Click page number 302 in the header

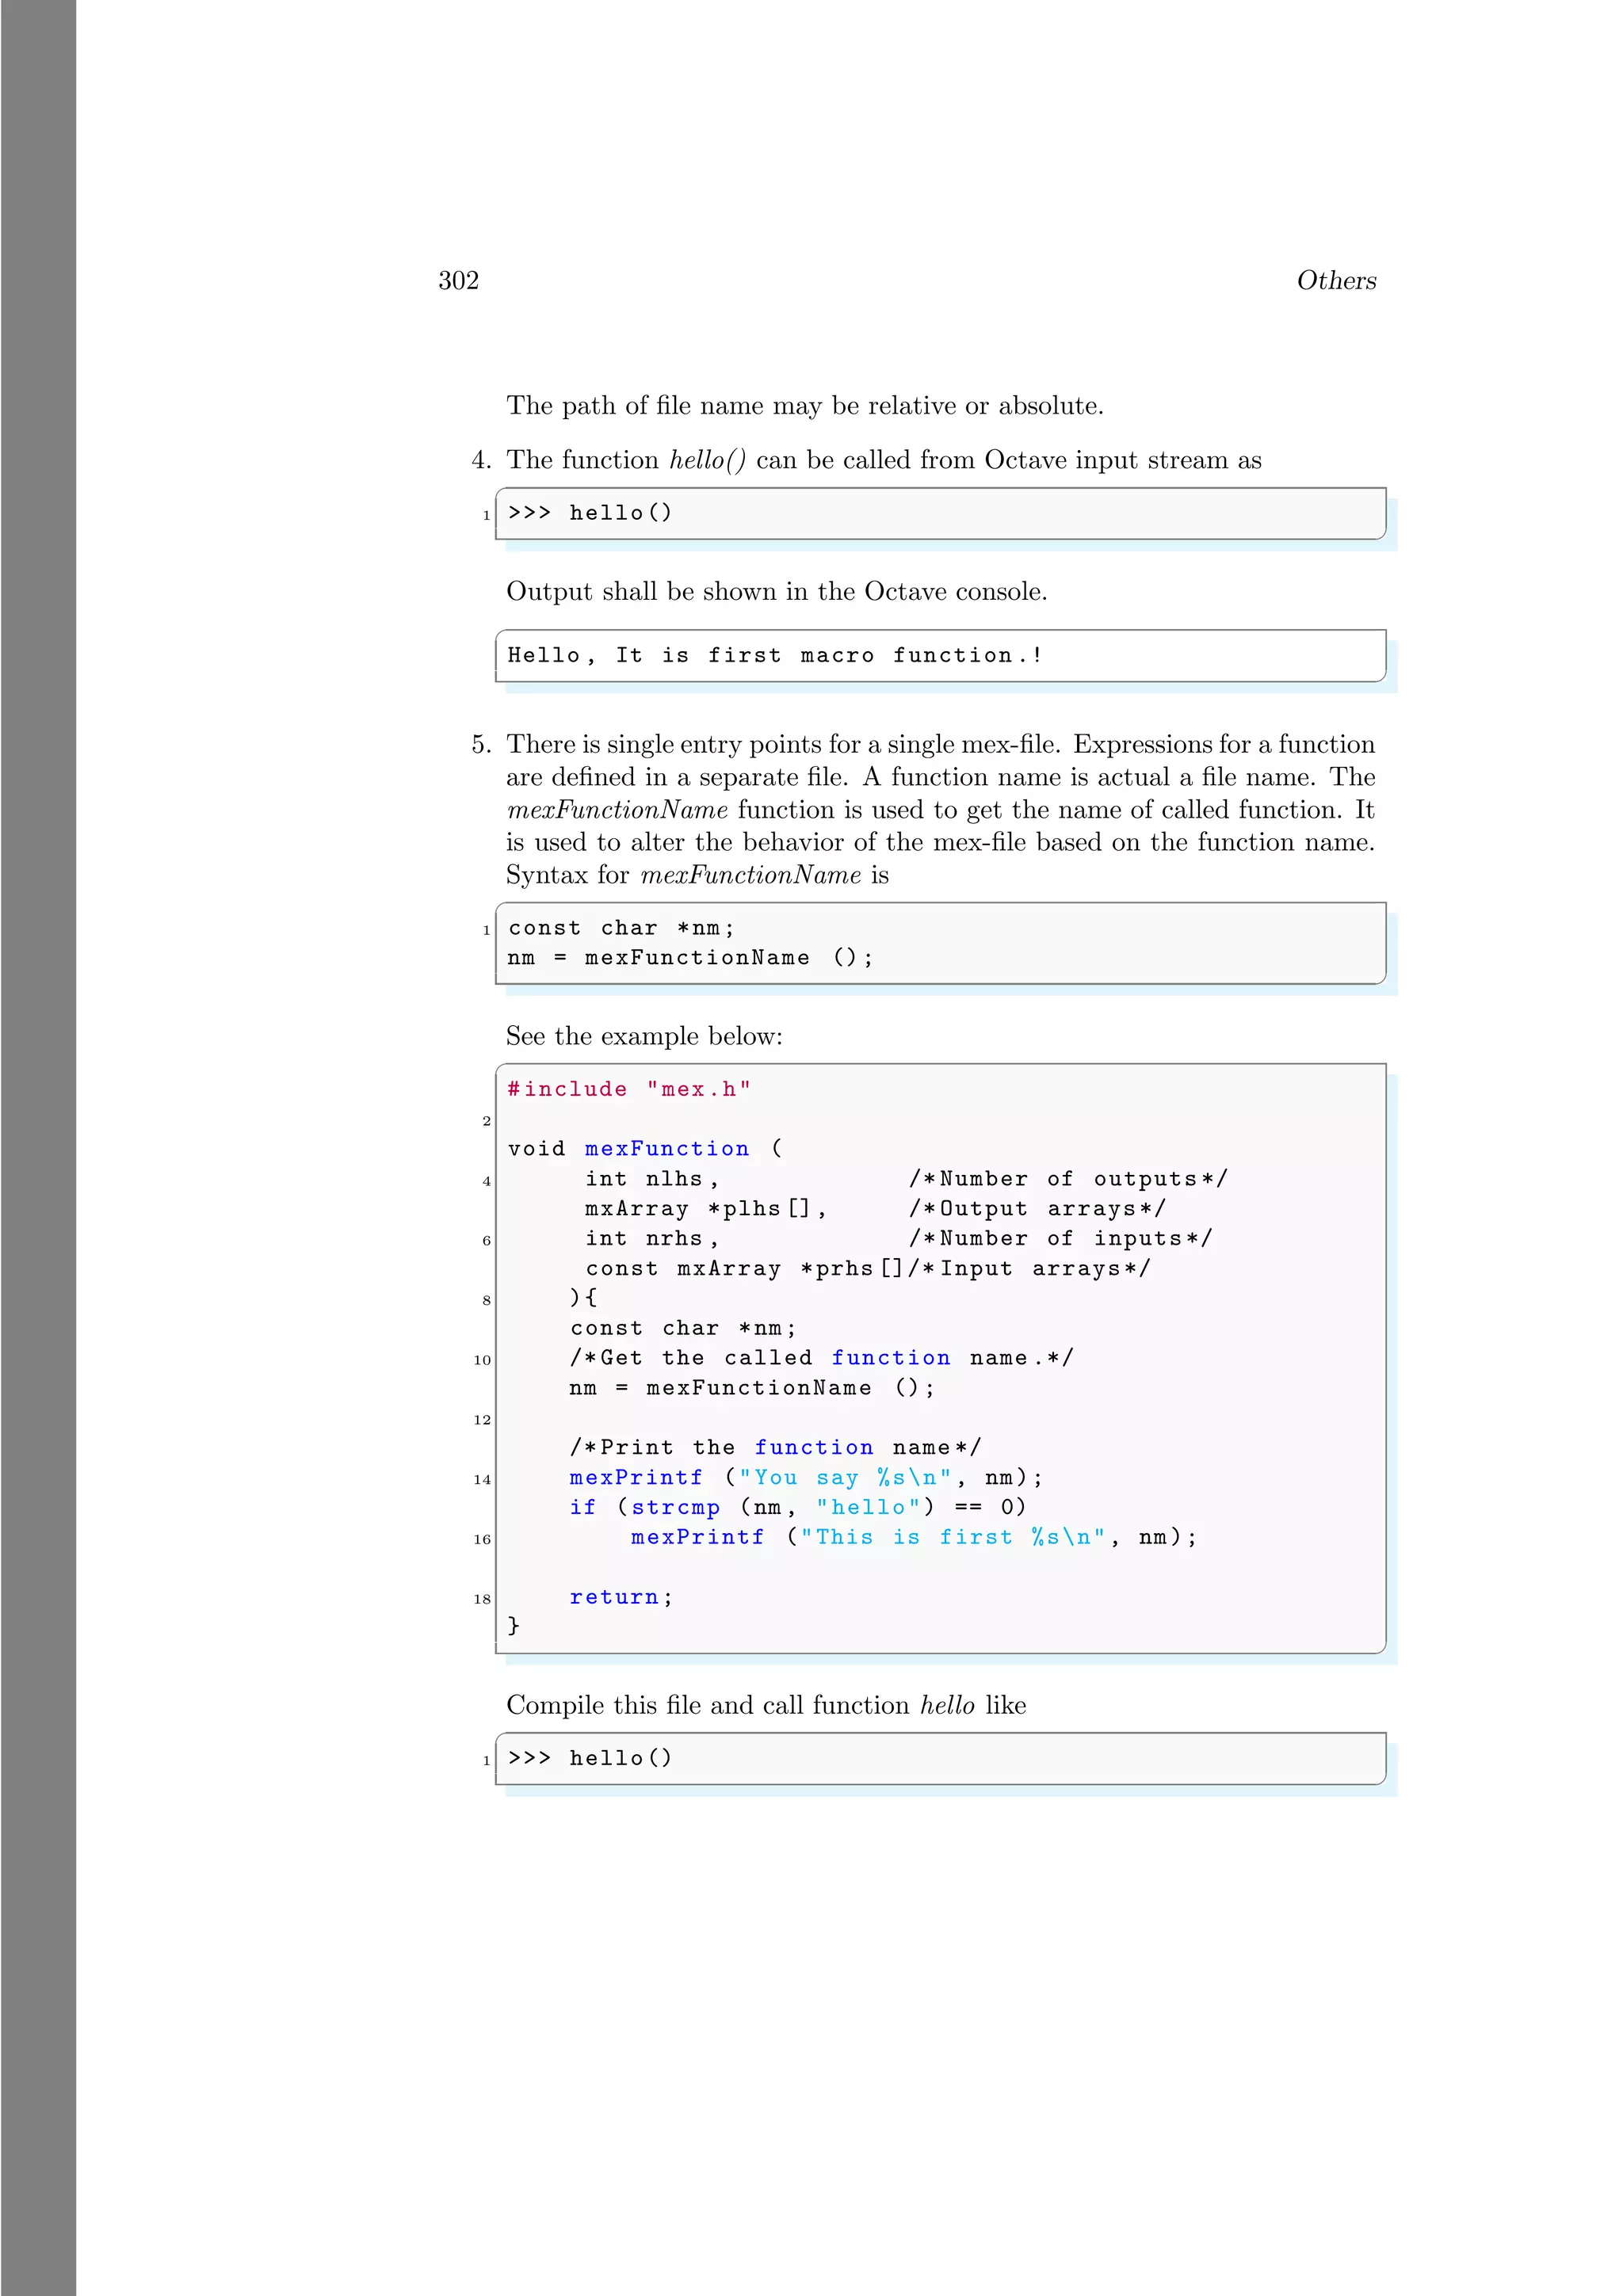458,280
